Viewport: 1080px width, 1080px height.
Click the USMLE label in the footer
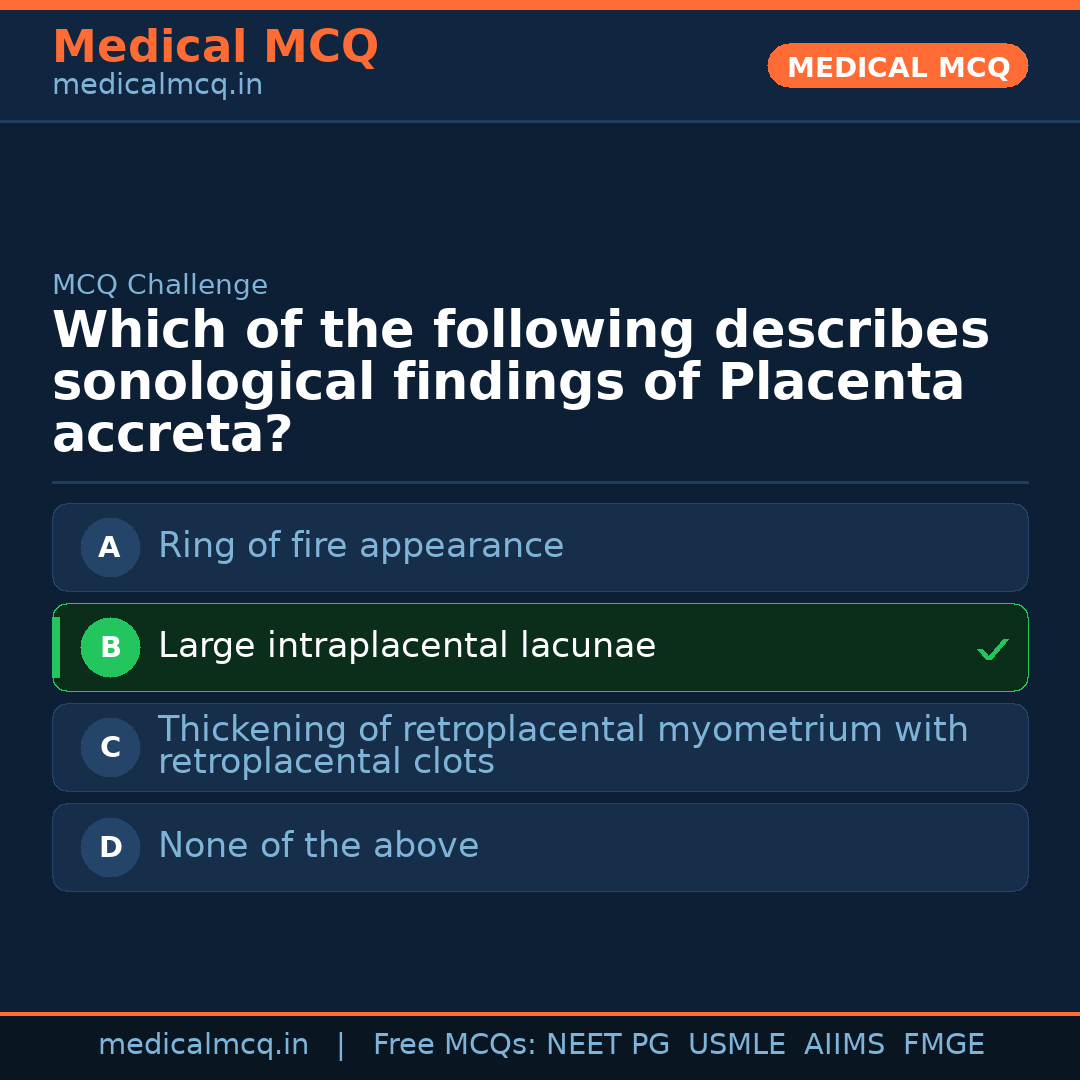click(x=737, y=1043)
